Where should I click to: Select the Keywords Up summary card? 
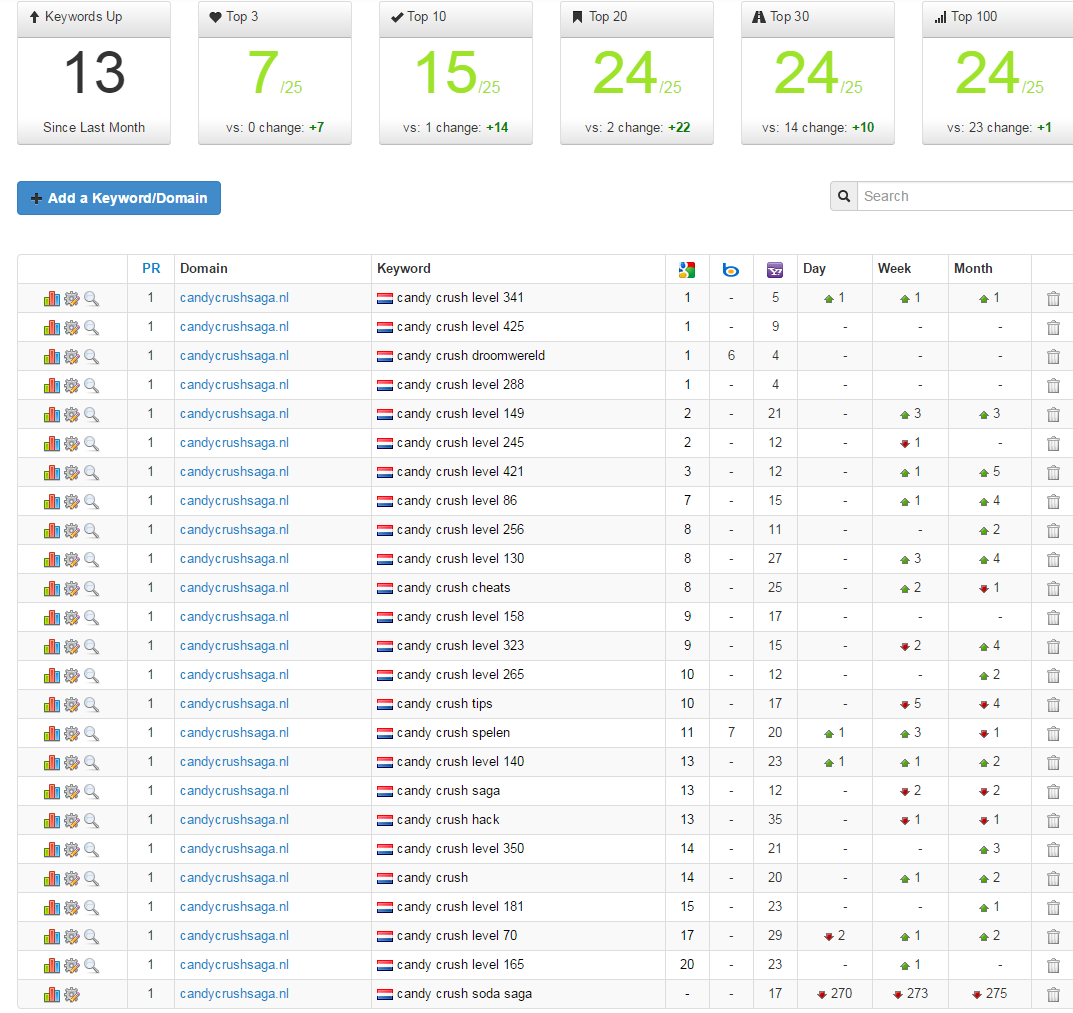94,73
